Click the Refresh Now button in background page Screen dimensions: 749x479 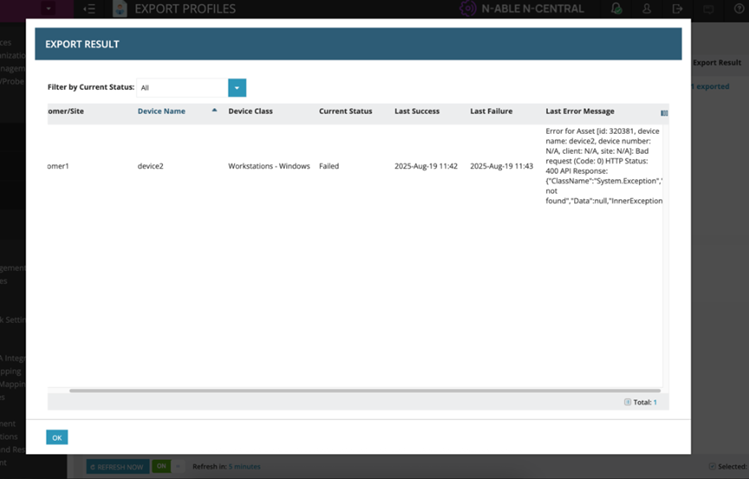pyautogui.click(x=118, y=467)
